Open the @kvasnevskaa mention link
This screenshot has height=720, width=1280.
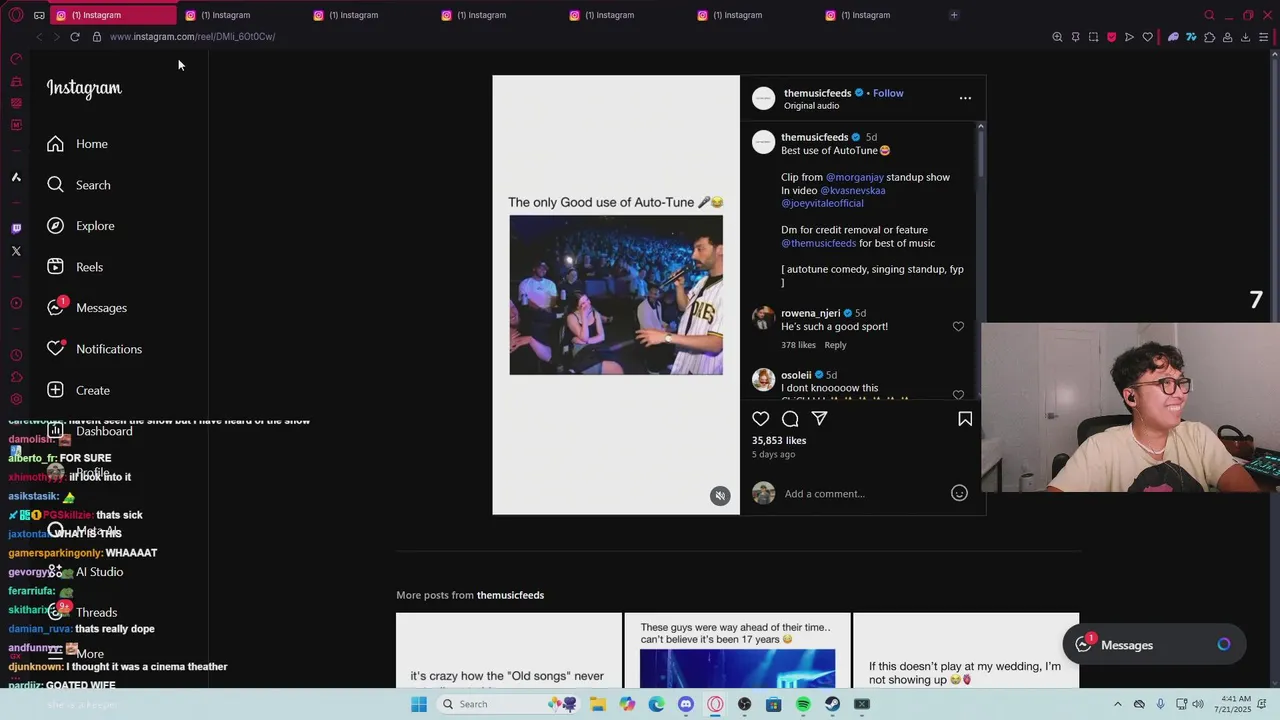pos(852,190)
